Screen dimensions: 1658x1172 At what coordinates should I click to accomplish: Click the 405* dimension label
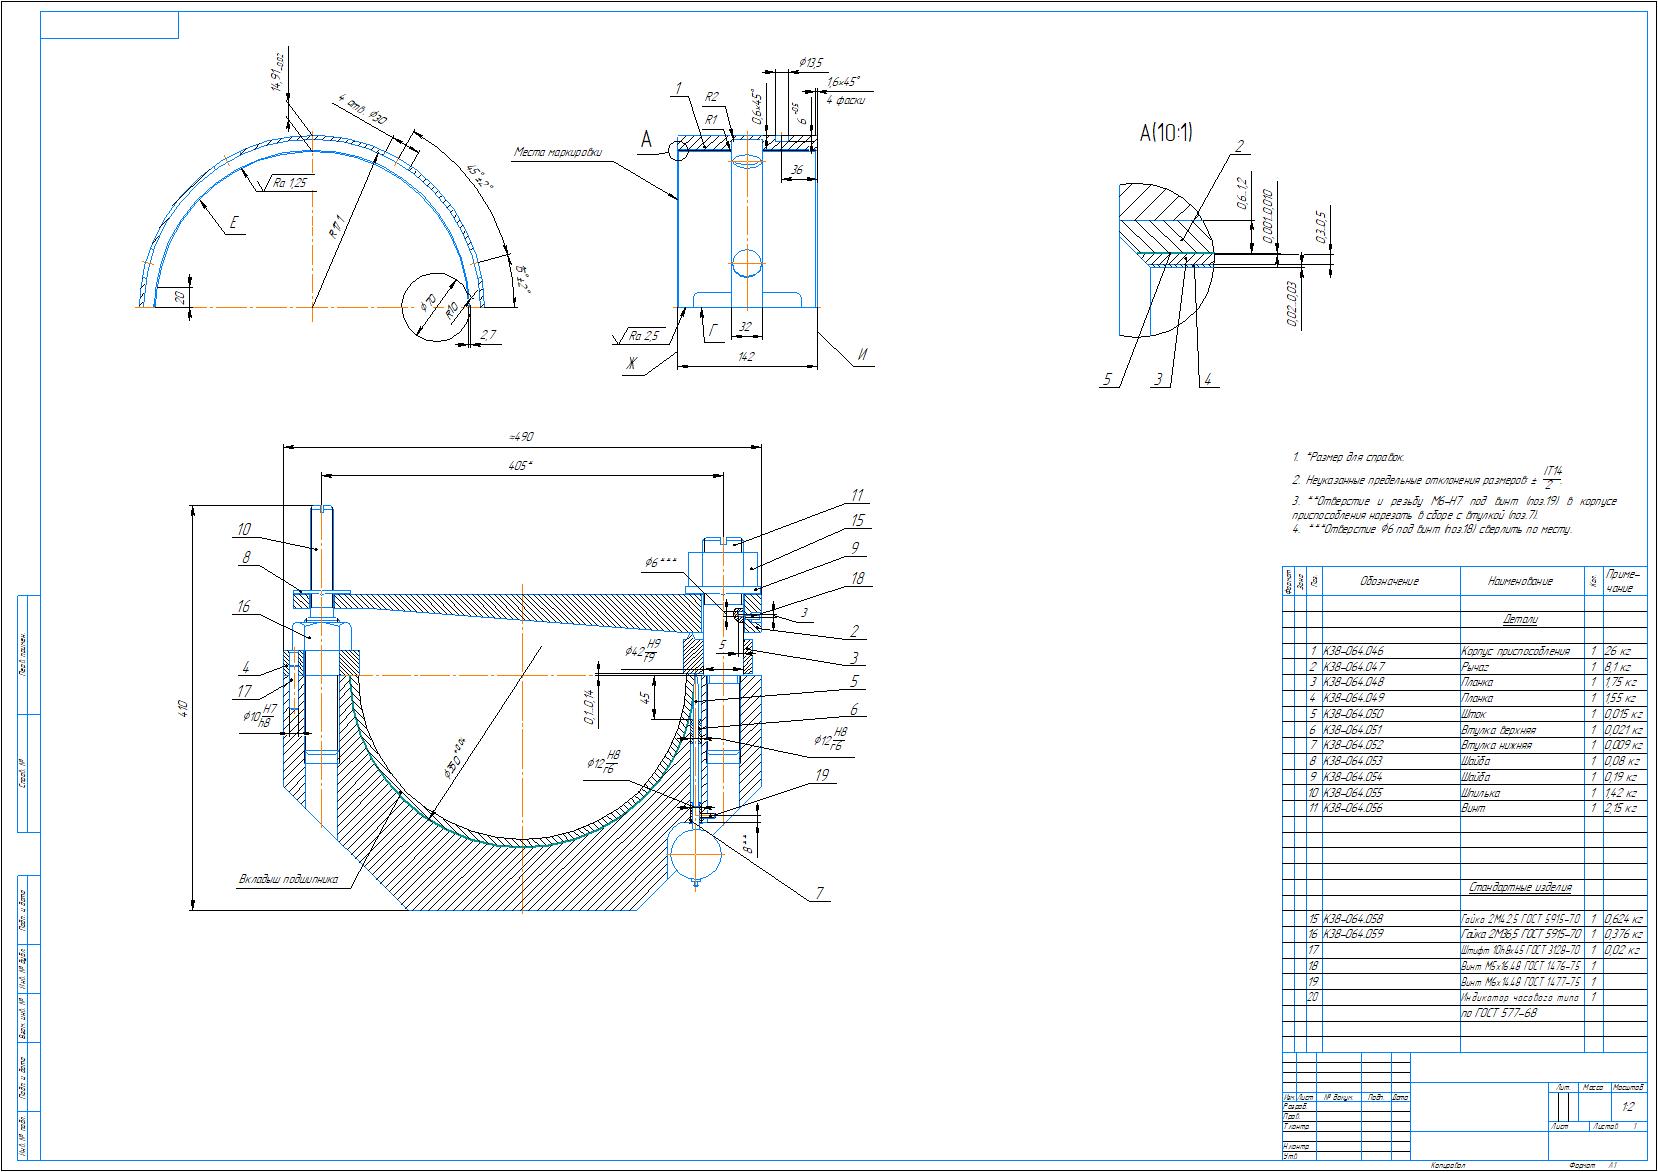[521, 466]
